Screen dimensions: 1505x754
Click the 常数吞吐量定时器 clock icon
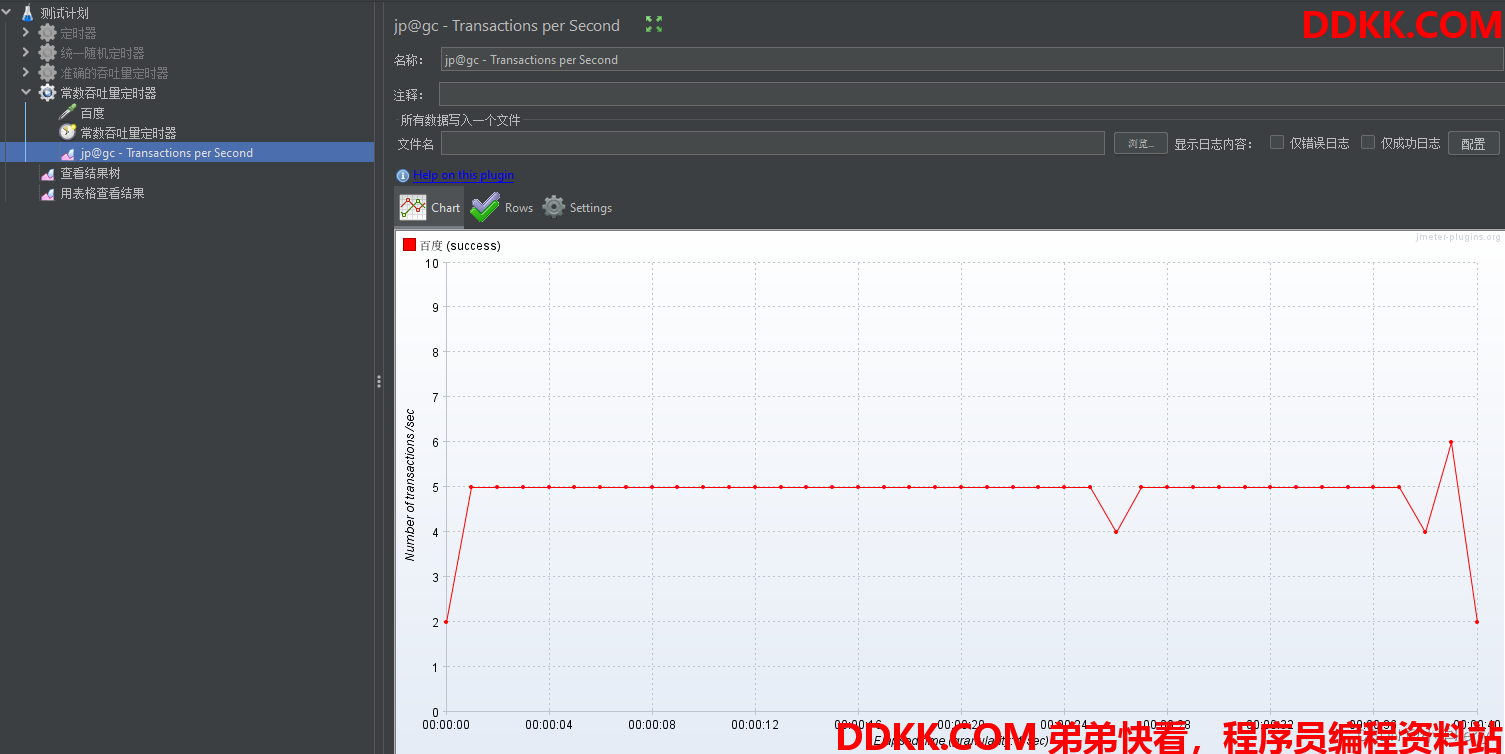click(67, 133)
